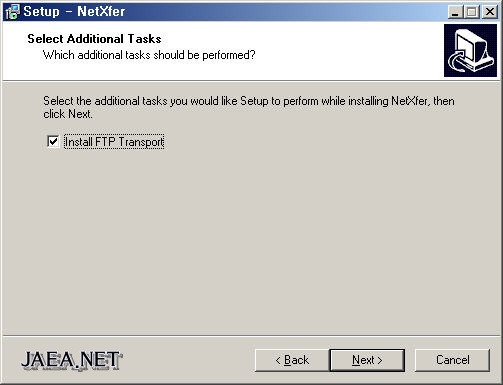The width and height of the screenshot is (503, 385).
Task: Click empty space between logo and Back button
Action: tap(188, 360)
